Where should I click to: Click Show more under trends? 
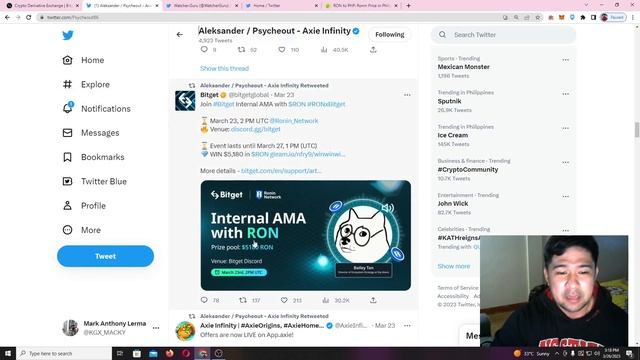(x=453, y=266)
